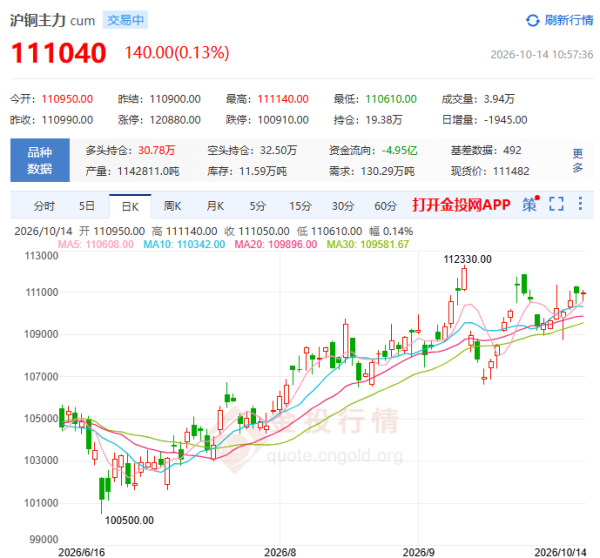Click the 99000 y-axis label
The width and height of the screenshot is (600, 558).
click(44, 539)
